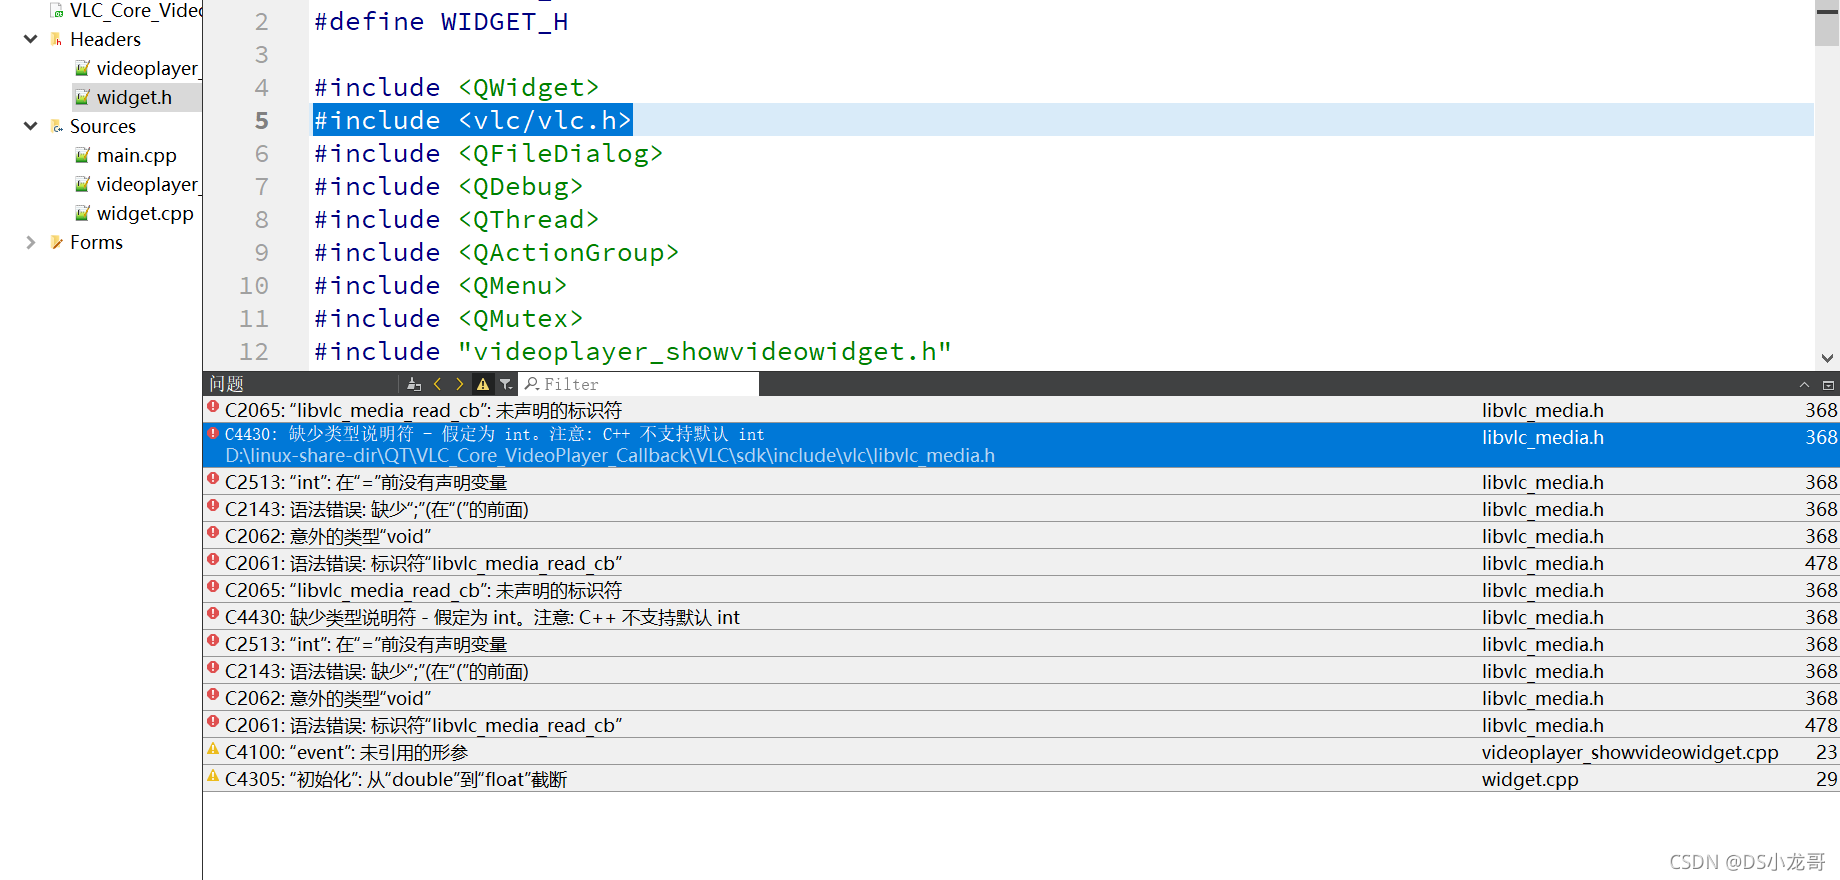
Task: Maximize the issues pane with up chevron
Action: [x=1804, y=385]
